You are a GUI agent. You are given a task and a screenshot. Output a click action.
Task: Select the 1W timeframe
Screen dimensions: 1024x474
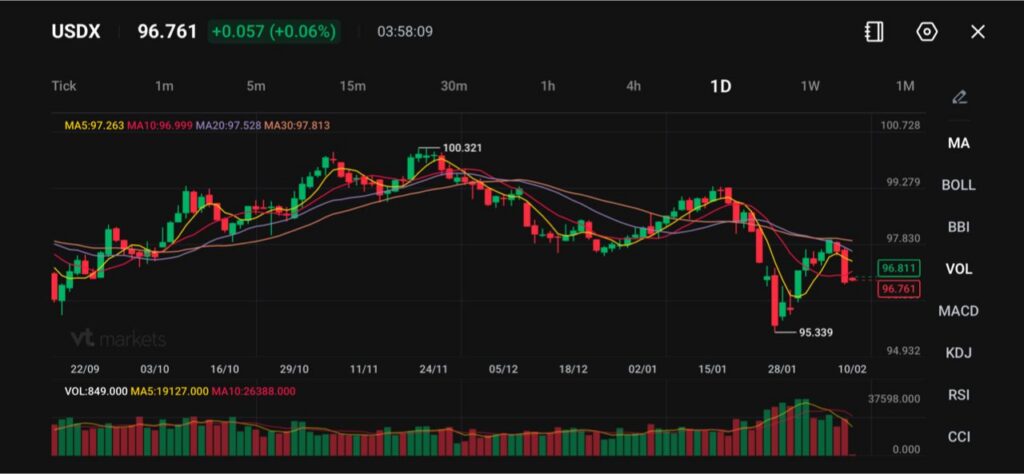[x=810, y=86]
